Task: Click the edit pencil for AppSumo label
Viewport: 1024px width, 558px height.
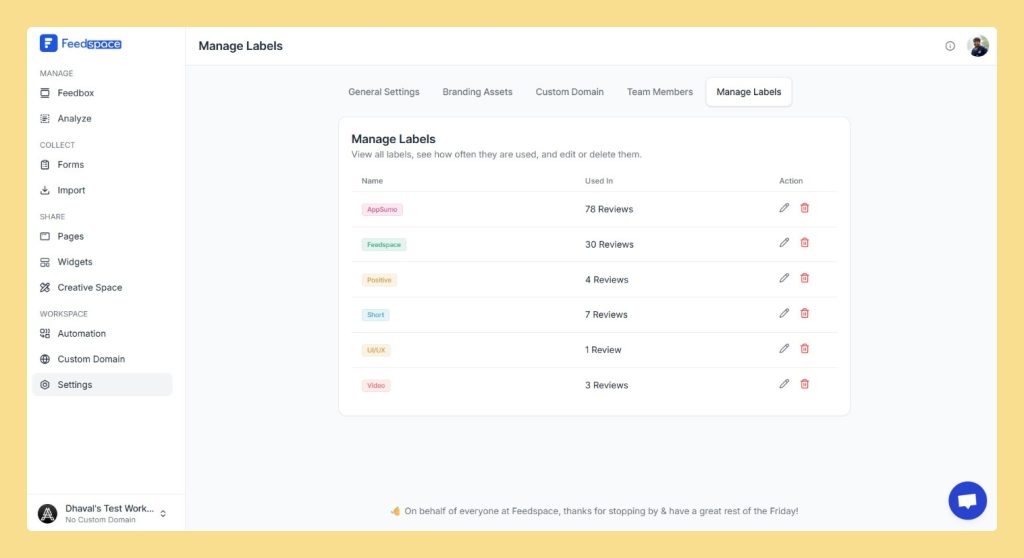Action: click(784, 208)
